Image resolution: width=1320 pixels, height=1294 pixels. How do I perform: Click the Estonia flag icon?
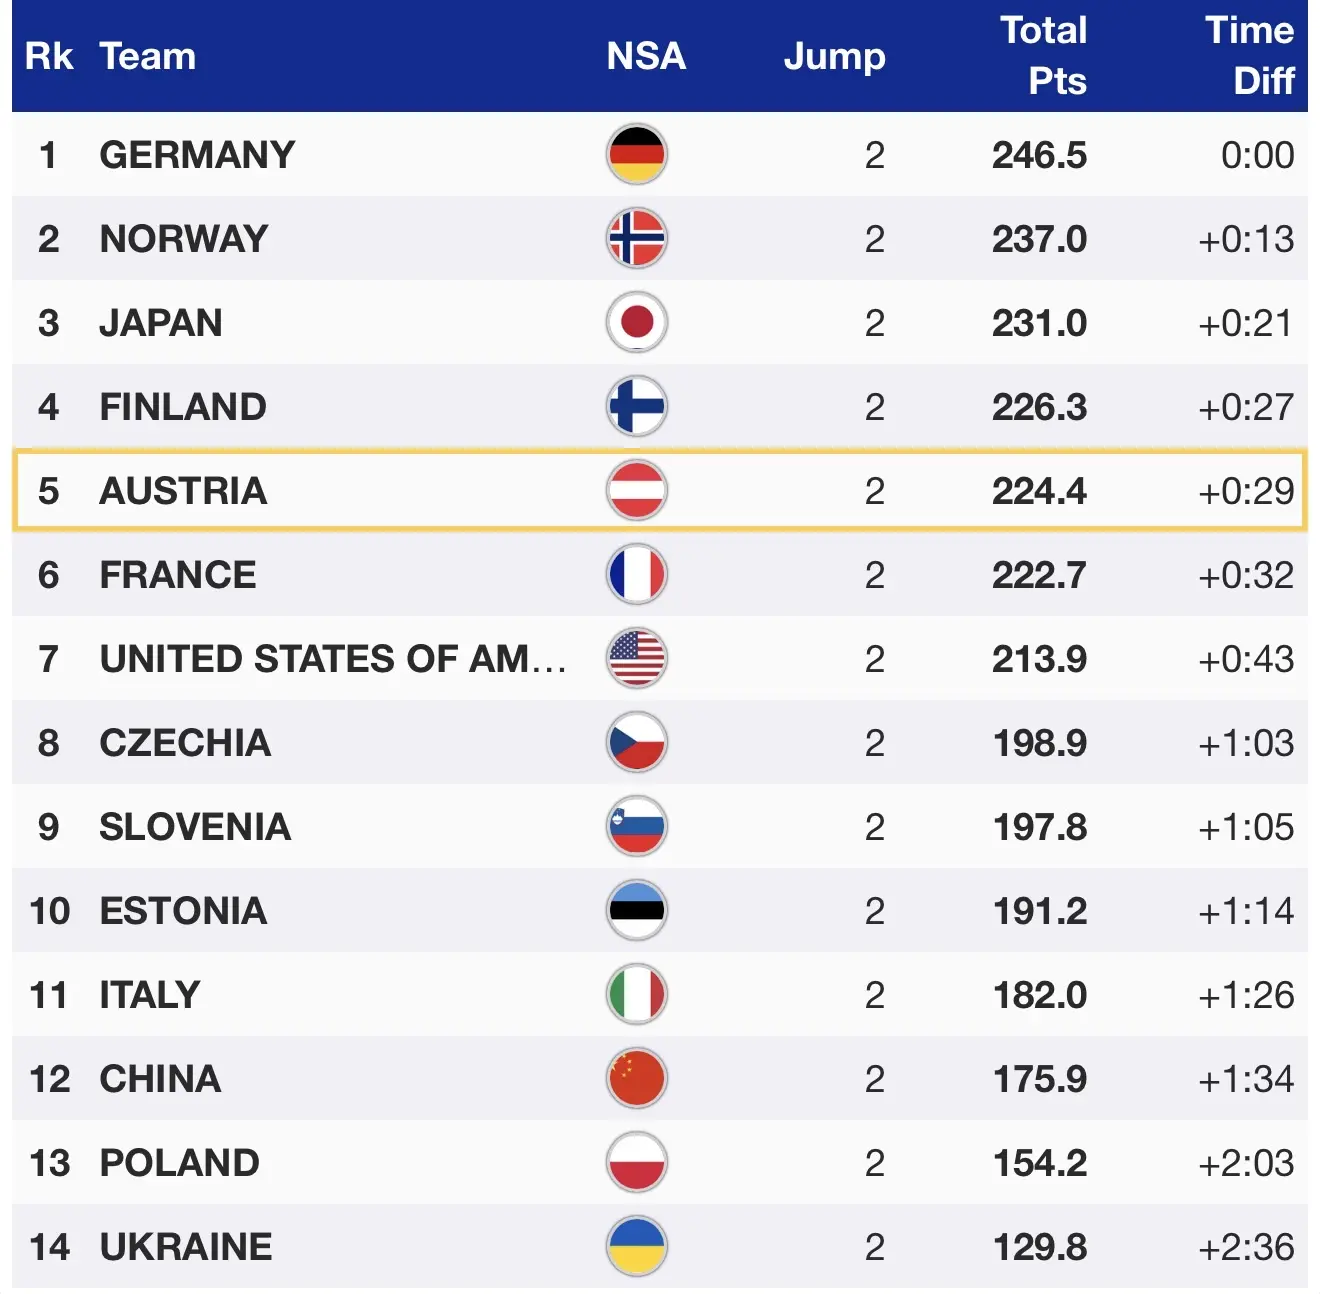click(637, 911)
